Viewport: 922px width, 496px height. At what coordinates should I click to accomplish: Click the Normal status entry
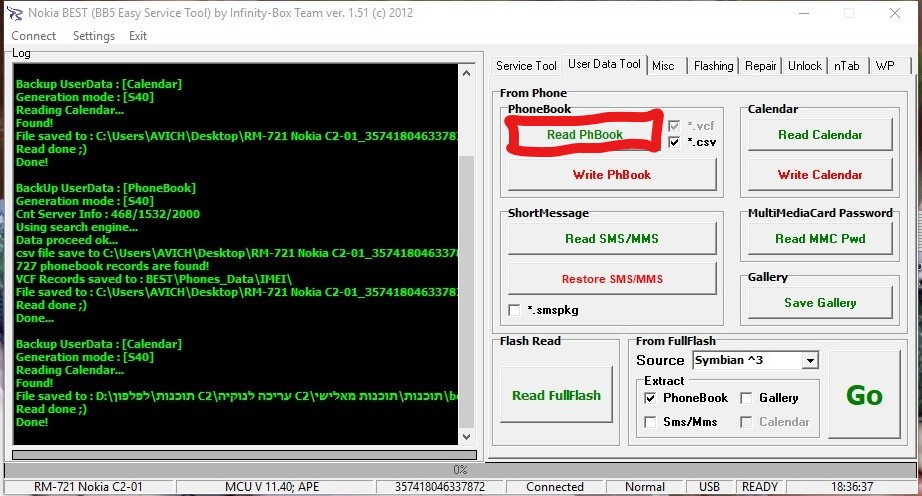point(645,487)
